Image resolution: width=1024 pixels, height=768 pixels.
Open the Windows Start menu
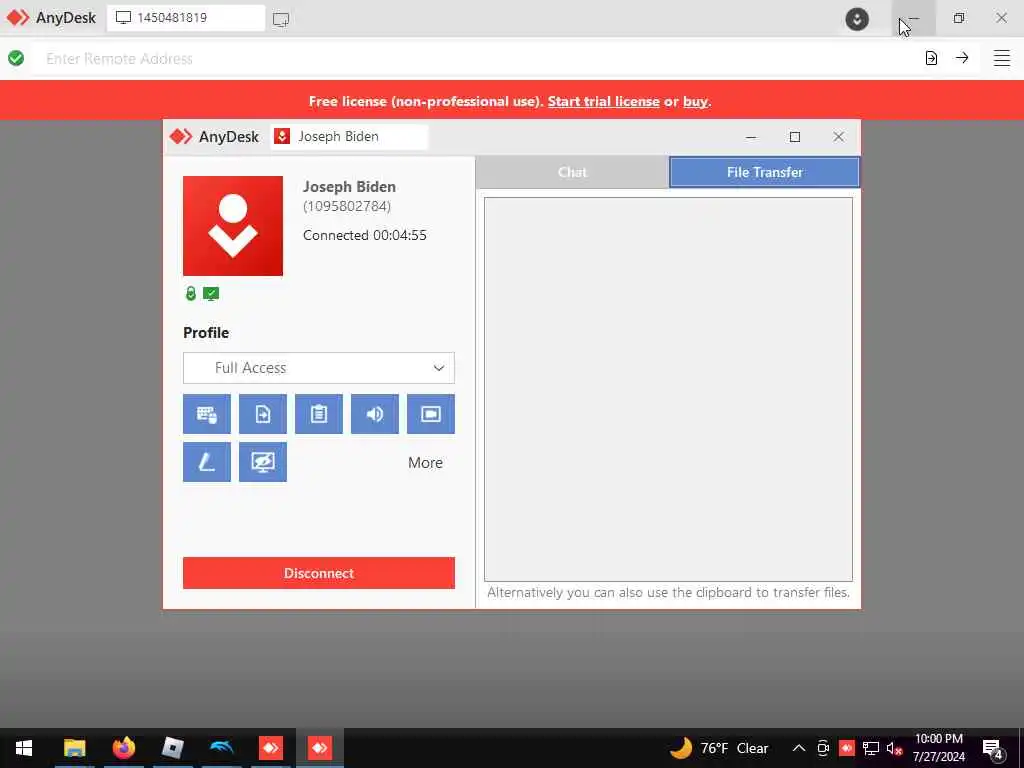[24, 748]
